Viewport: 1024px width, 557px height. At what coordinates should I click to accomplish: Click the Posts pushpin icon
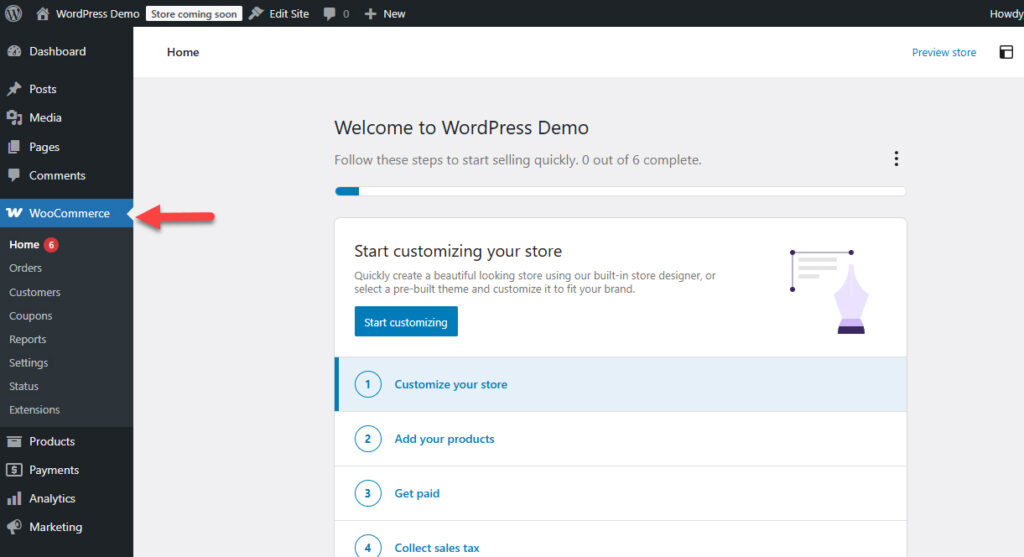click(x=14, y=89)
